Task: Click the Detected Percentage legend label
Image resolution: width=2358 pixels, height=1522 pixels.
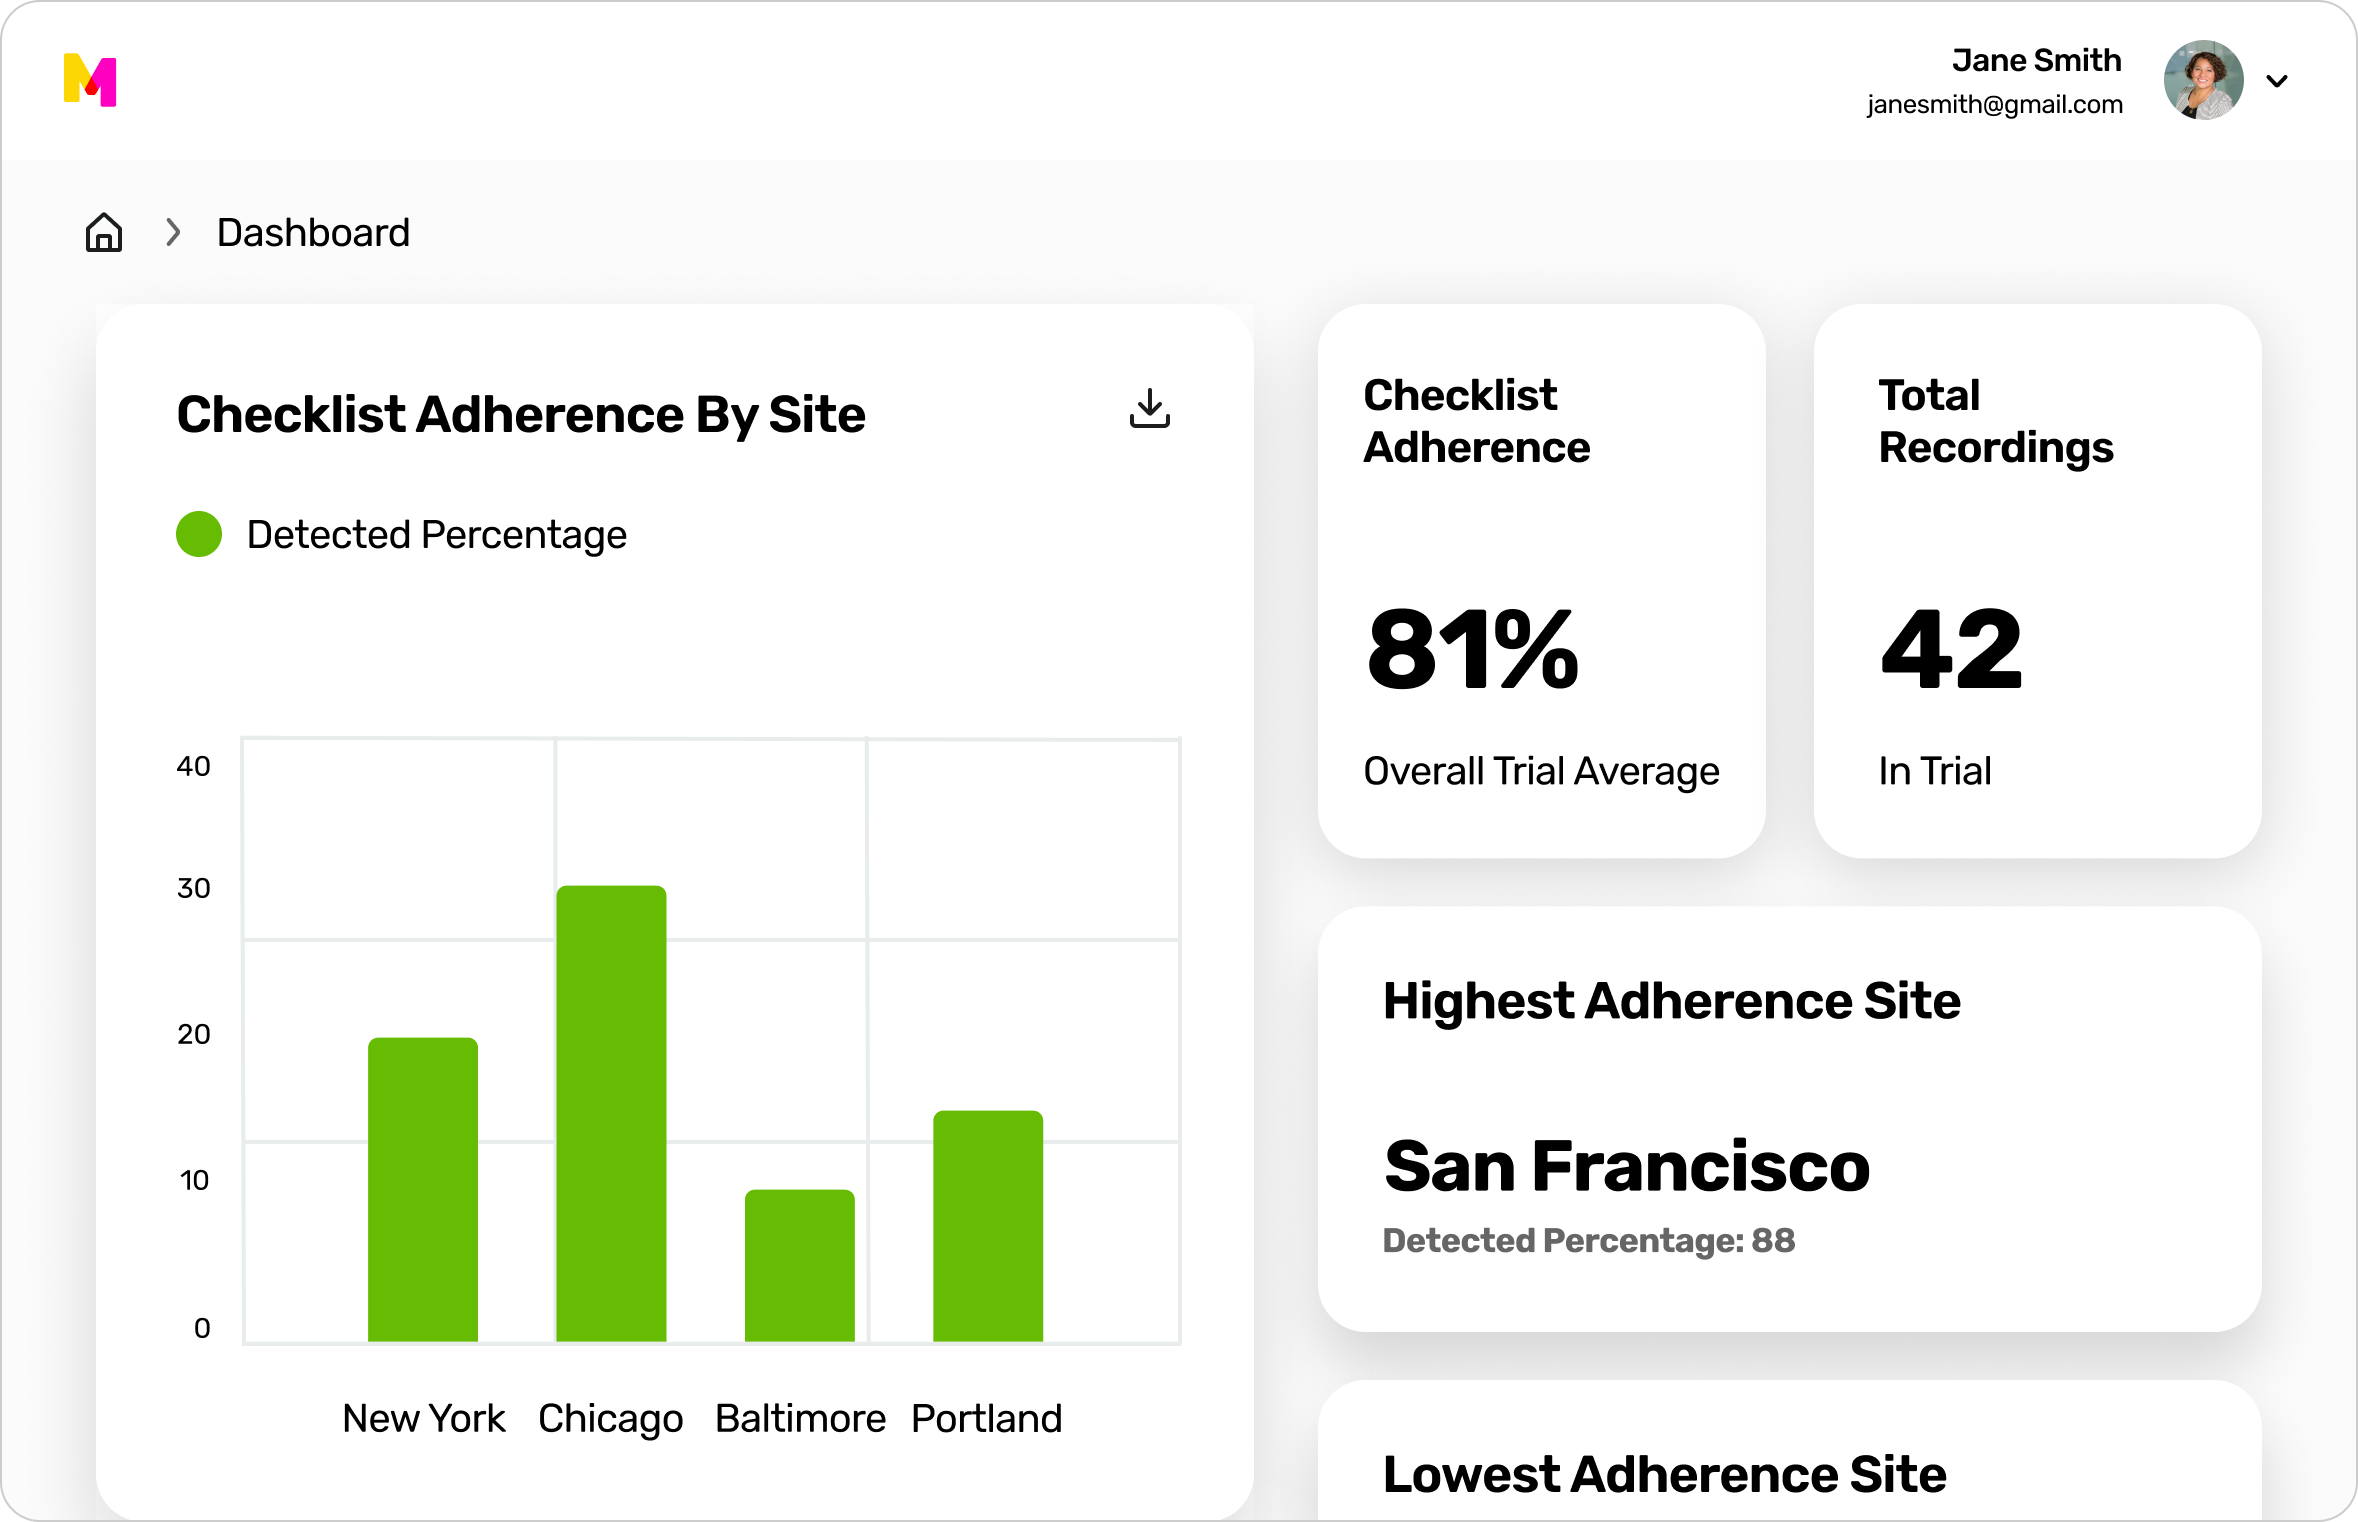Action: click(436, 534)
